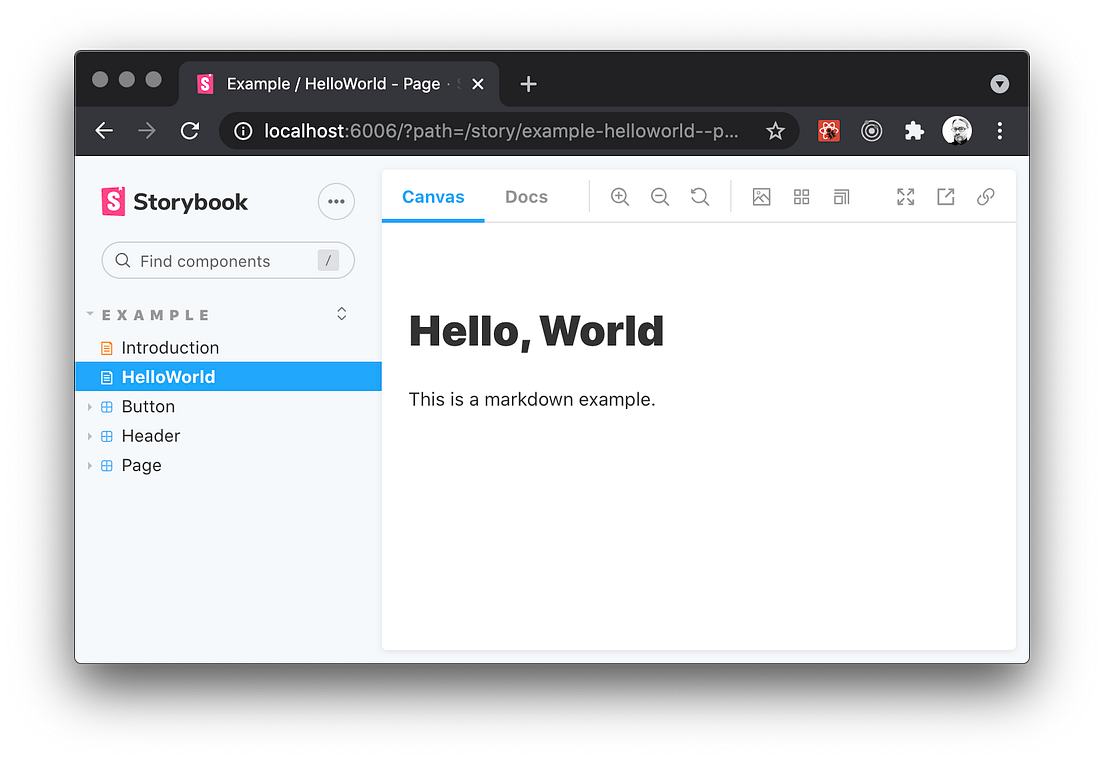Switch to the Docs tab
The image size is (1104, 762).
(x=526, y=196)
